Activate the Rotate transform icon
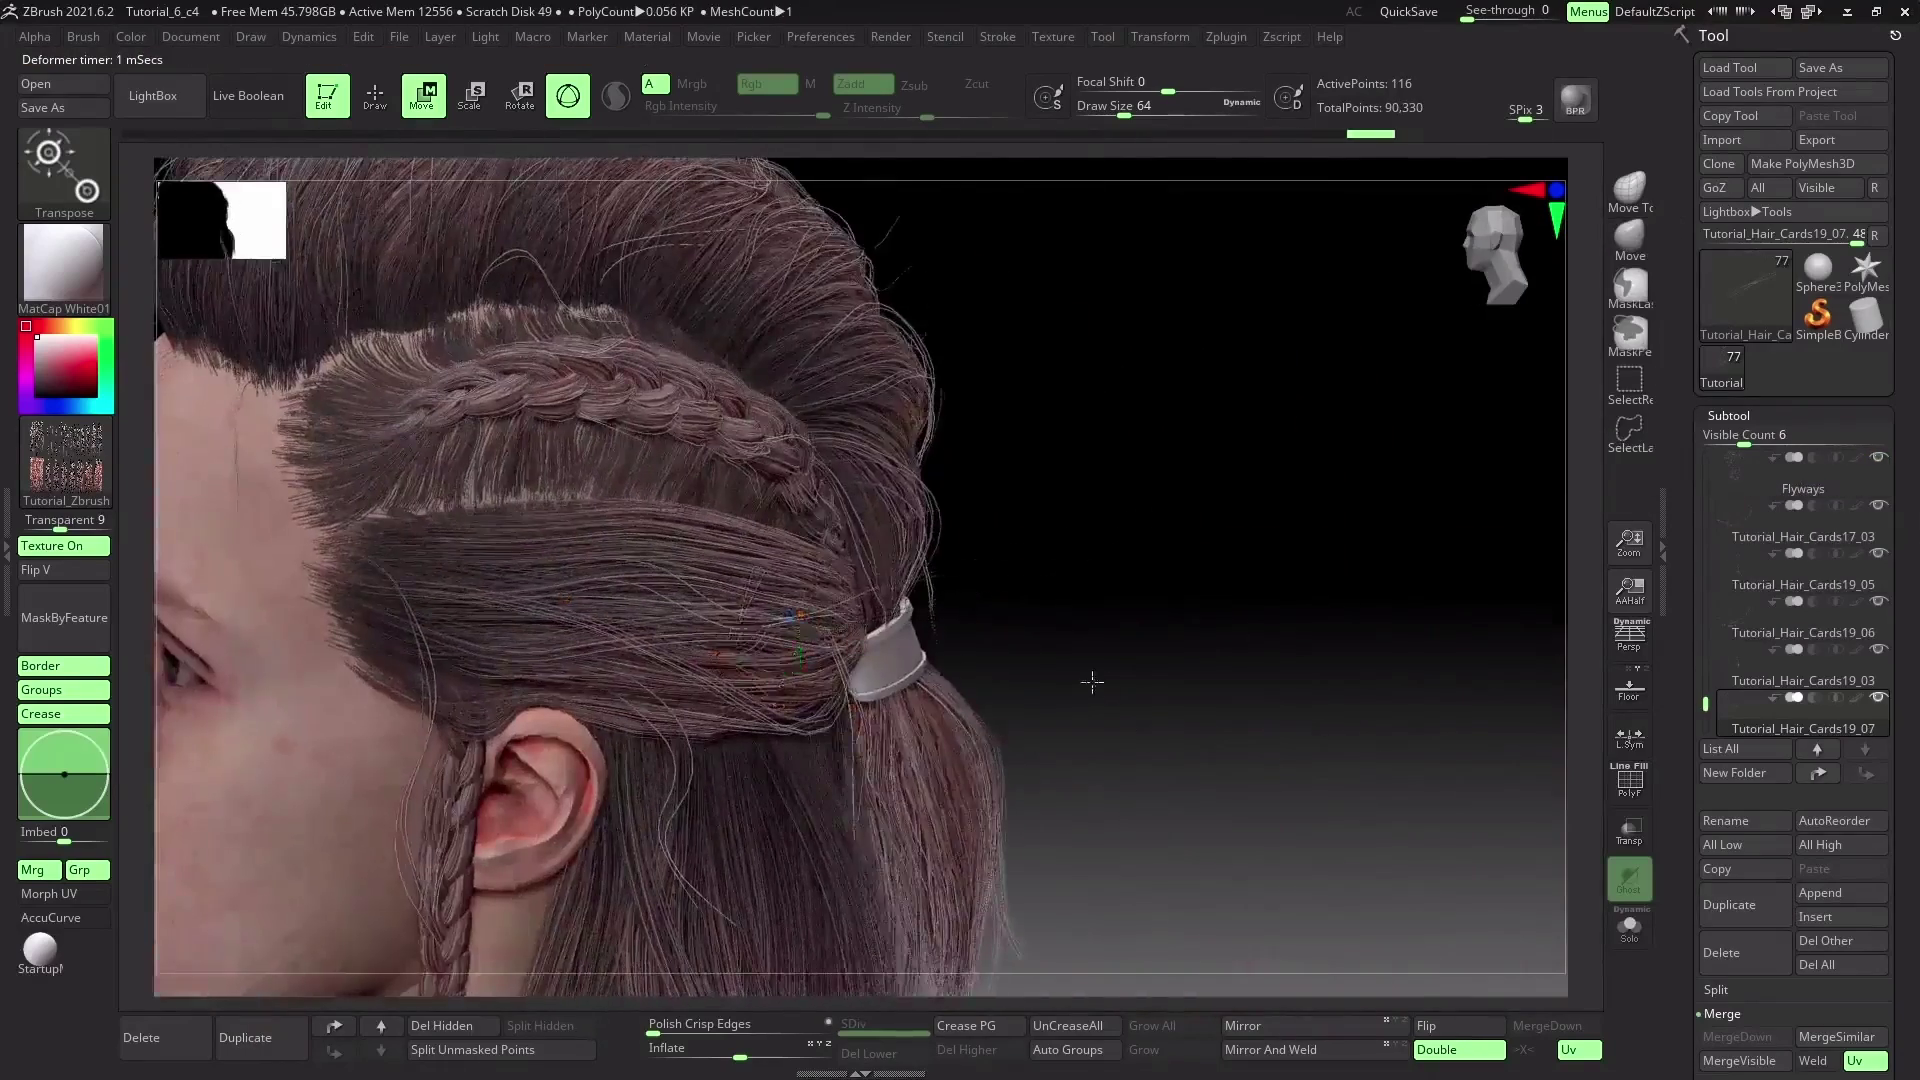 (x=519, y=96)
